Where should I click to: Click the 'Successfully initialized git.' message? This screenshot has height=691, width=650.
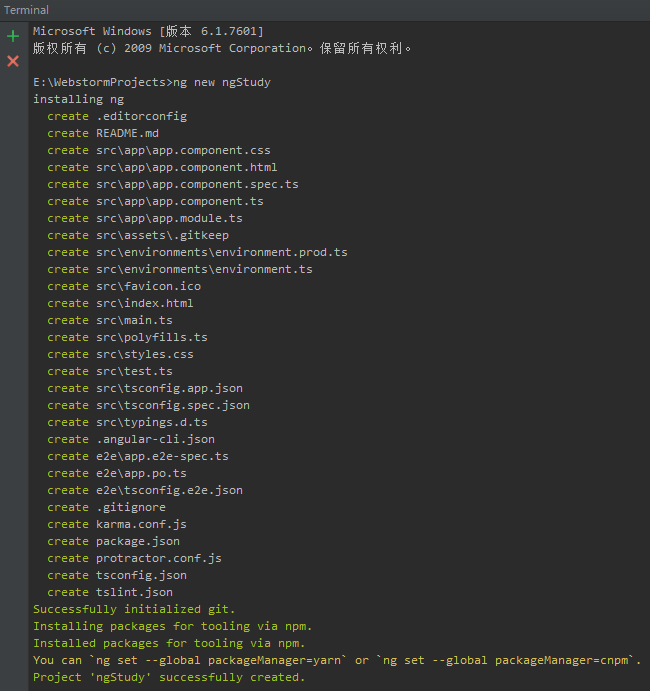coord(135,609)
